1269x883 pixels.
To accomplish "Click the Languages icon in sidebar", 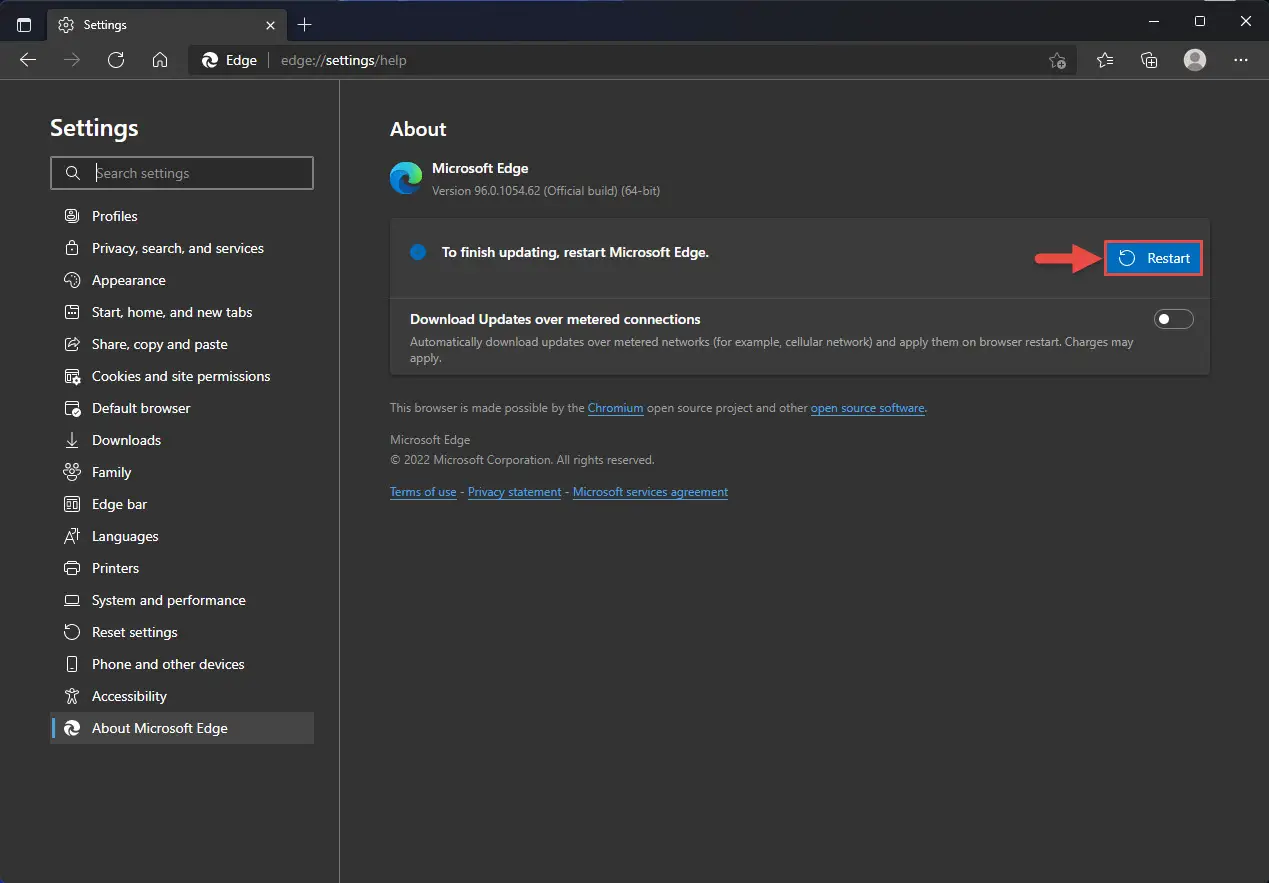I will point(72,536).
